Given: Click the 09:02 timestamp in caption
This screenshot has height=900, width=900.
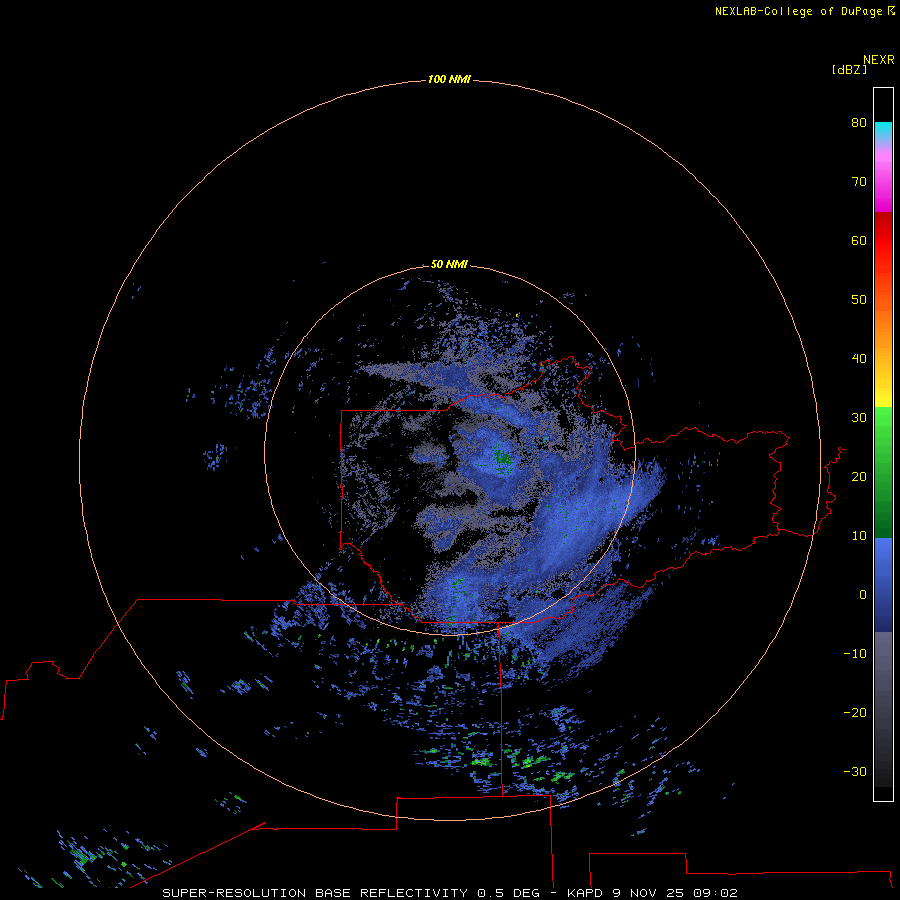Looking at the screenshot, I should coord(715,893).
